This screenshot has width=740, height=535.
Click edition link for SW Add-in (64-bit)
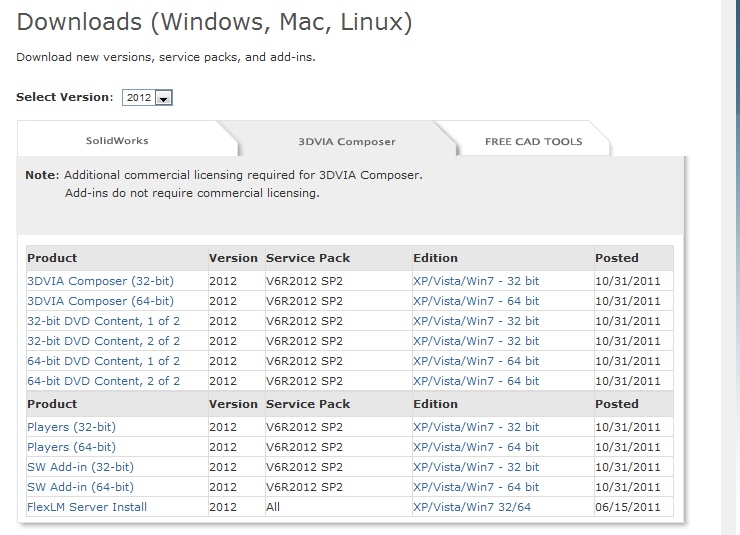(476, 487)
